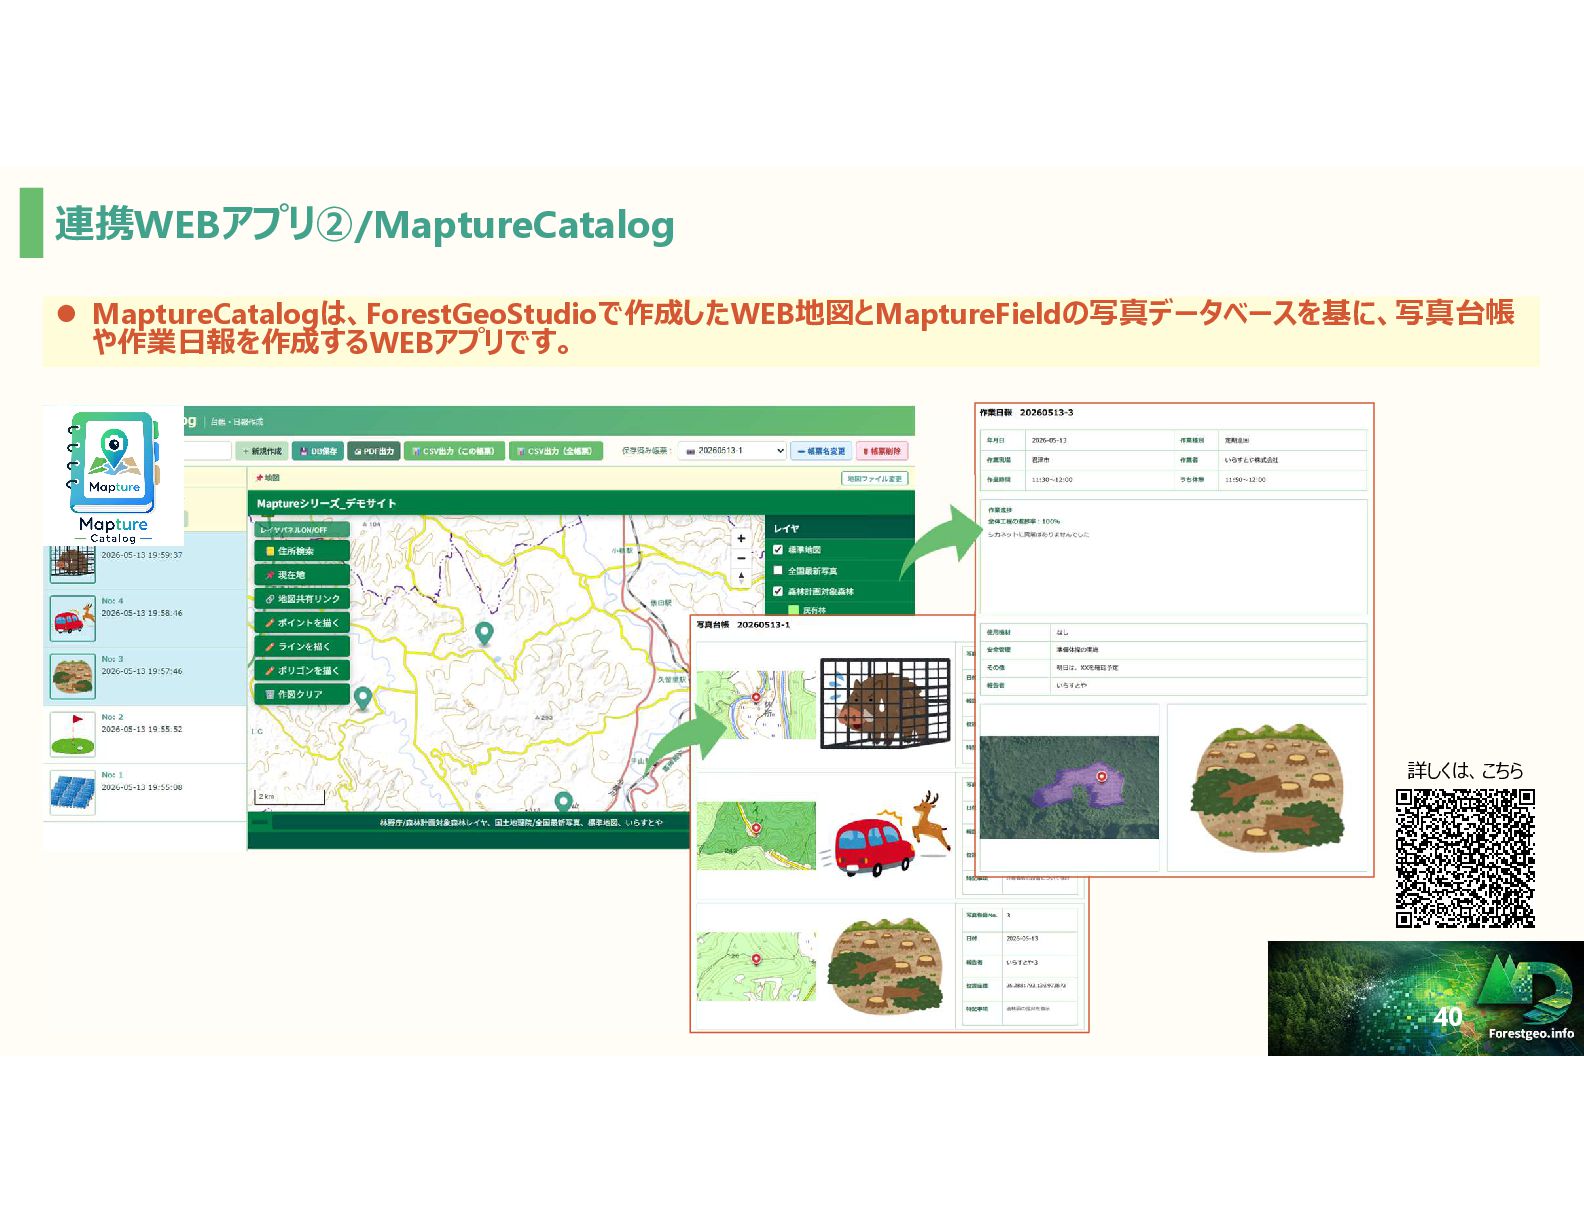1584x1224 pixels.
Task: Select the No: 1 solar panel thumbnail
Action: pos(73,792)
